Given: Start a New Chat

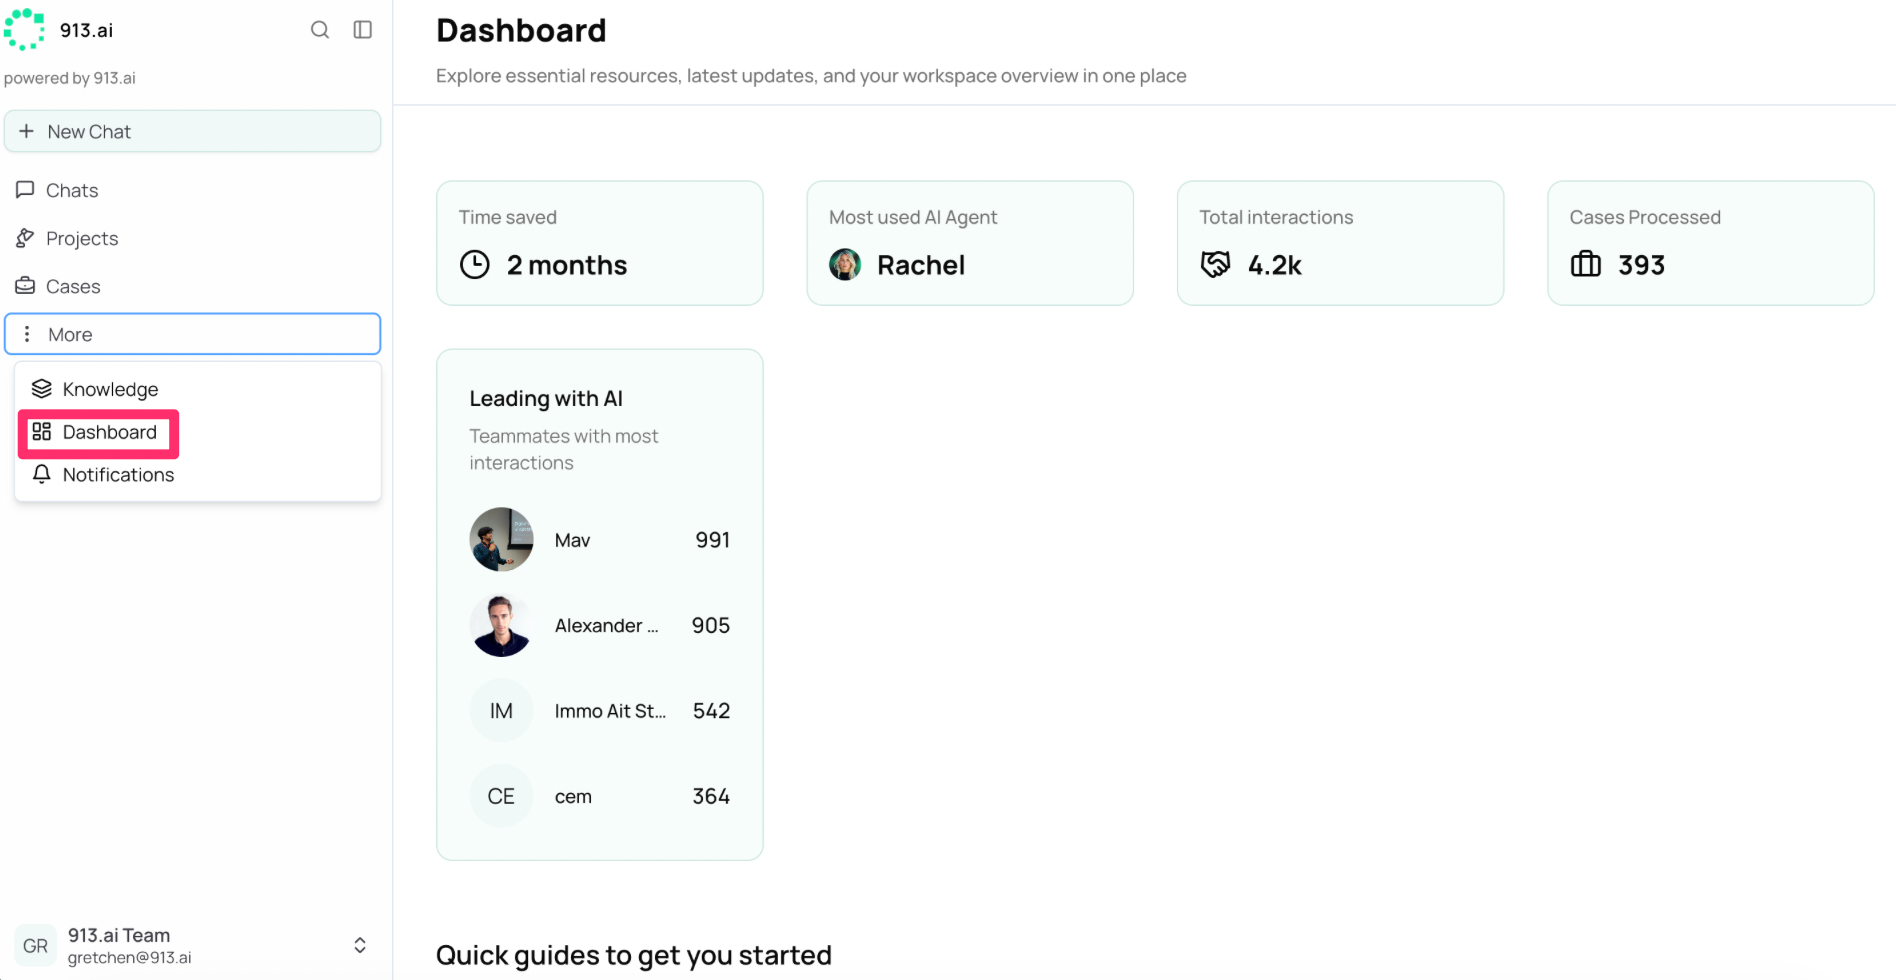Looking at the screenshot, I should (x=193, y=132).
